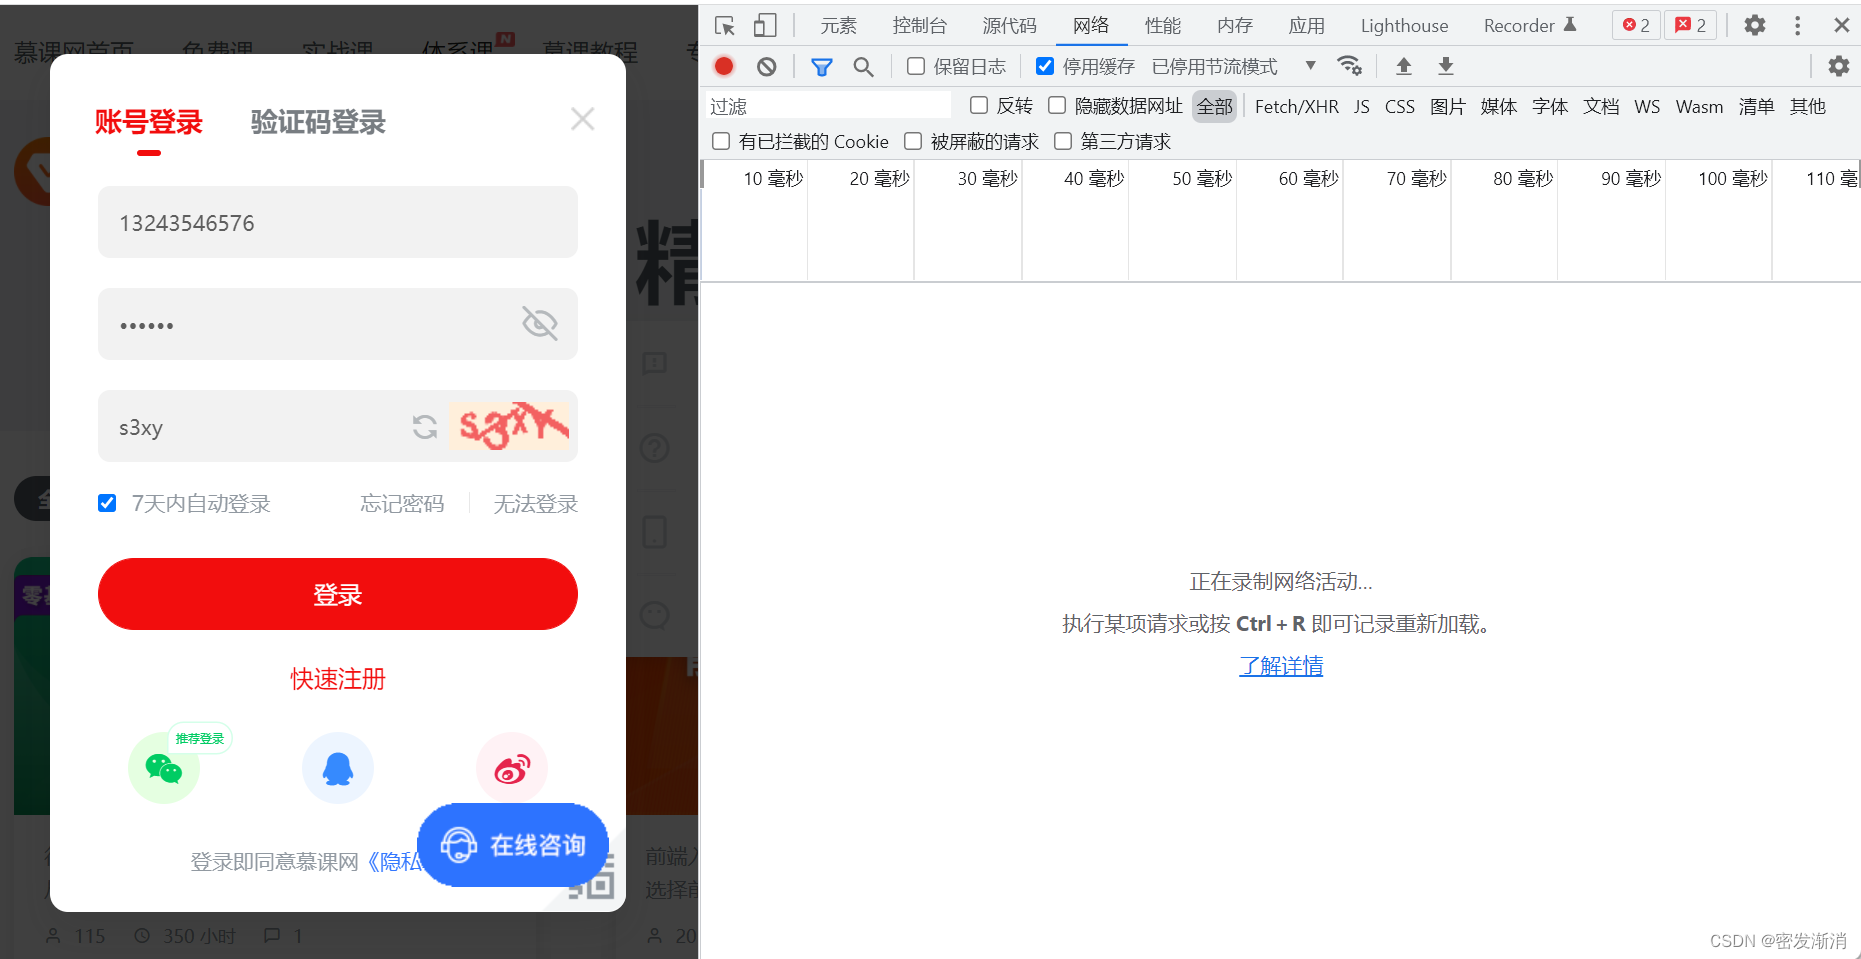
Task: Filter requests by 文档 type
Action: (x=1601, y=106)
